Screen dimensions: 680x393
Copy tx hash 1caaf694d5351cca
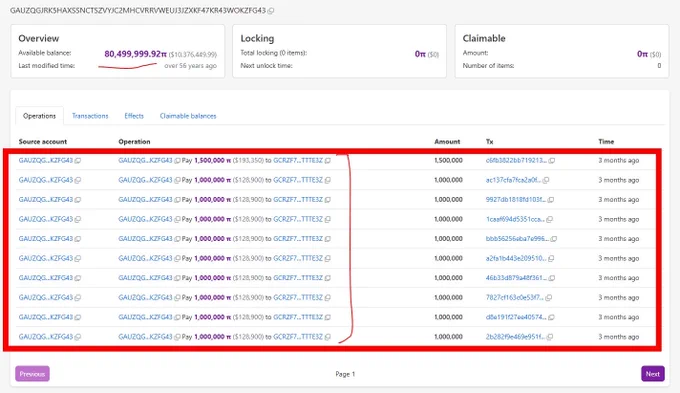click(549, 219)
